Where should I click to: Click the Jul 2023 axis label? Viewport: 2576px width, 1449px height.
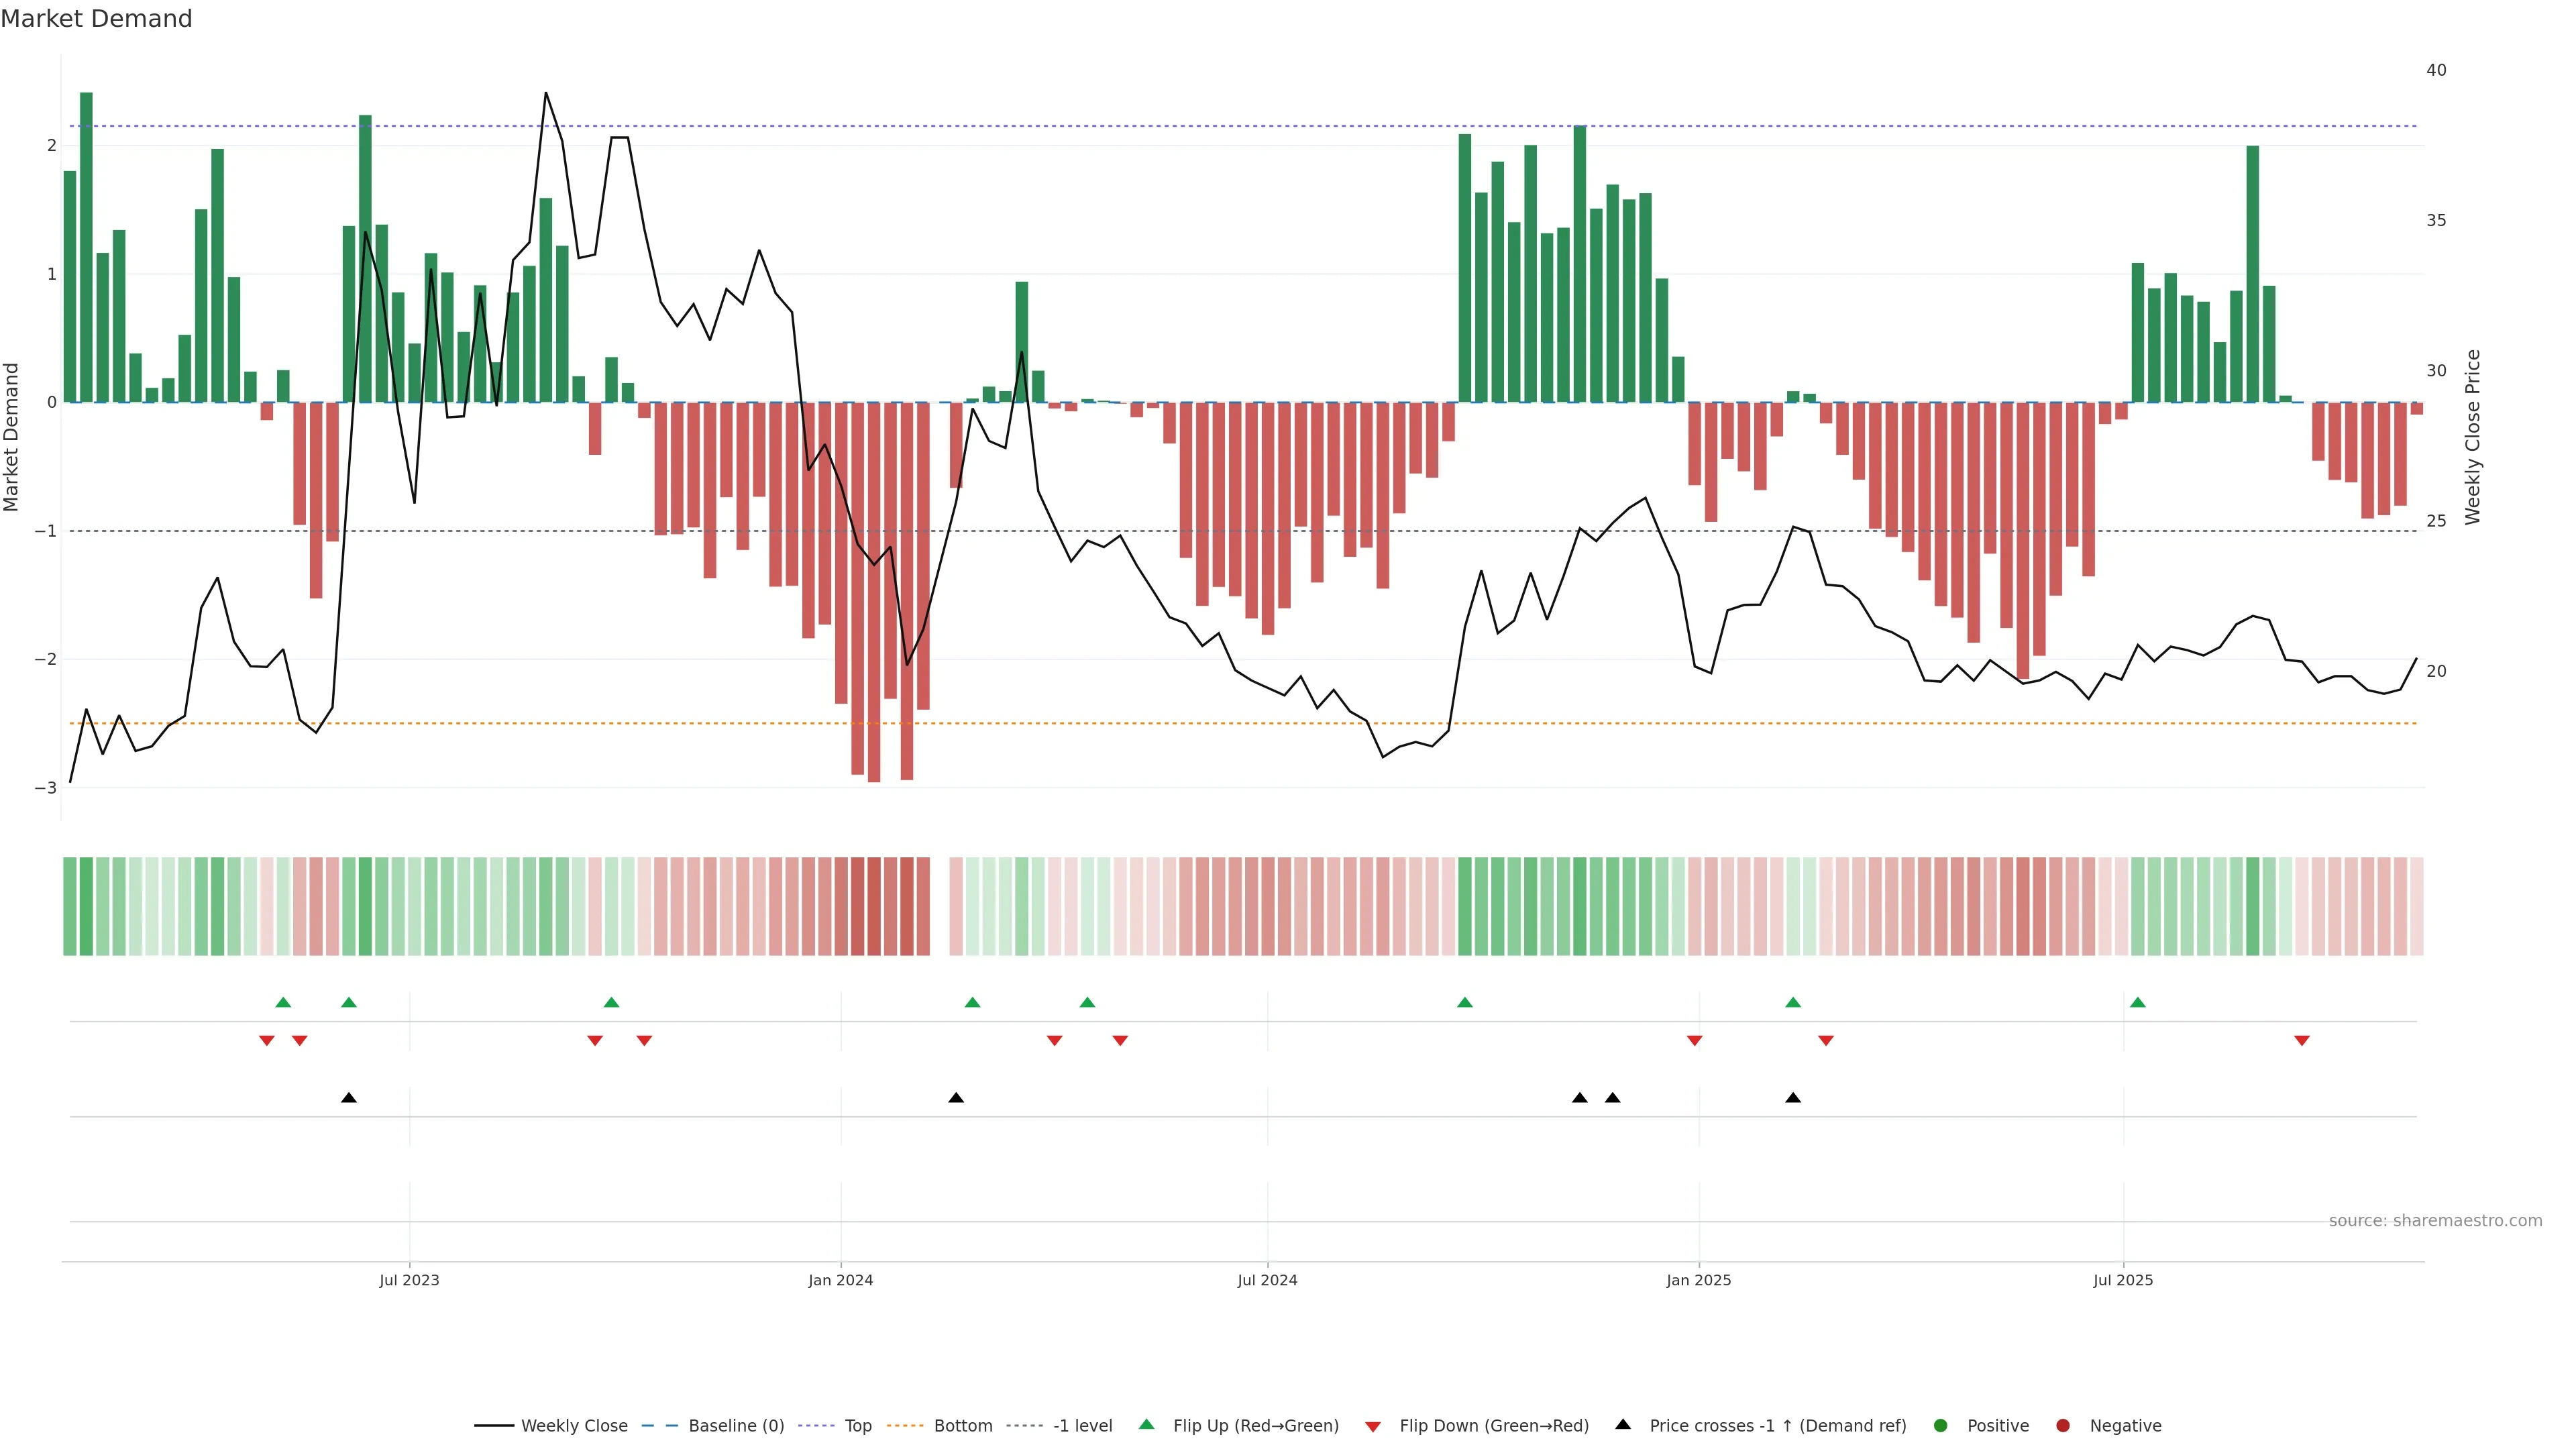[409, 1280]
